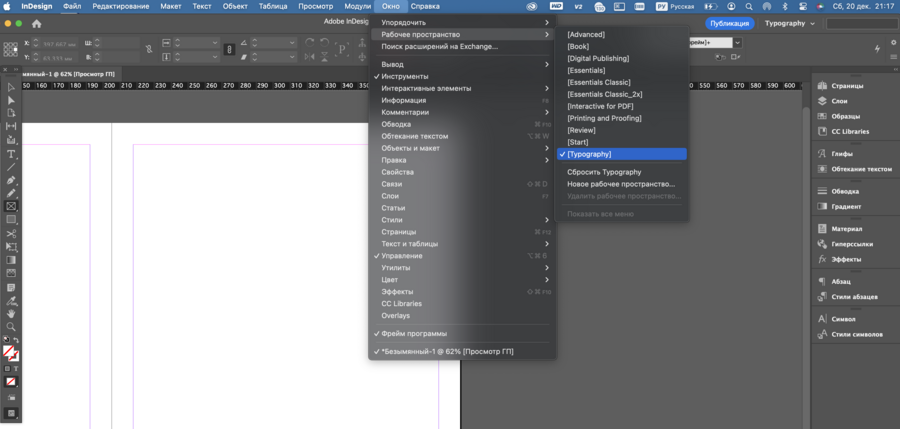Open Spotlight search in menu bar
Image resolution: width=900 pixels, height=429 pixels.
click(749, 6)
